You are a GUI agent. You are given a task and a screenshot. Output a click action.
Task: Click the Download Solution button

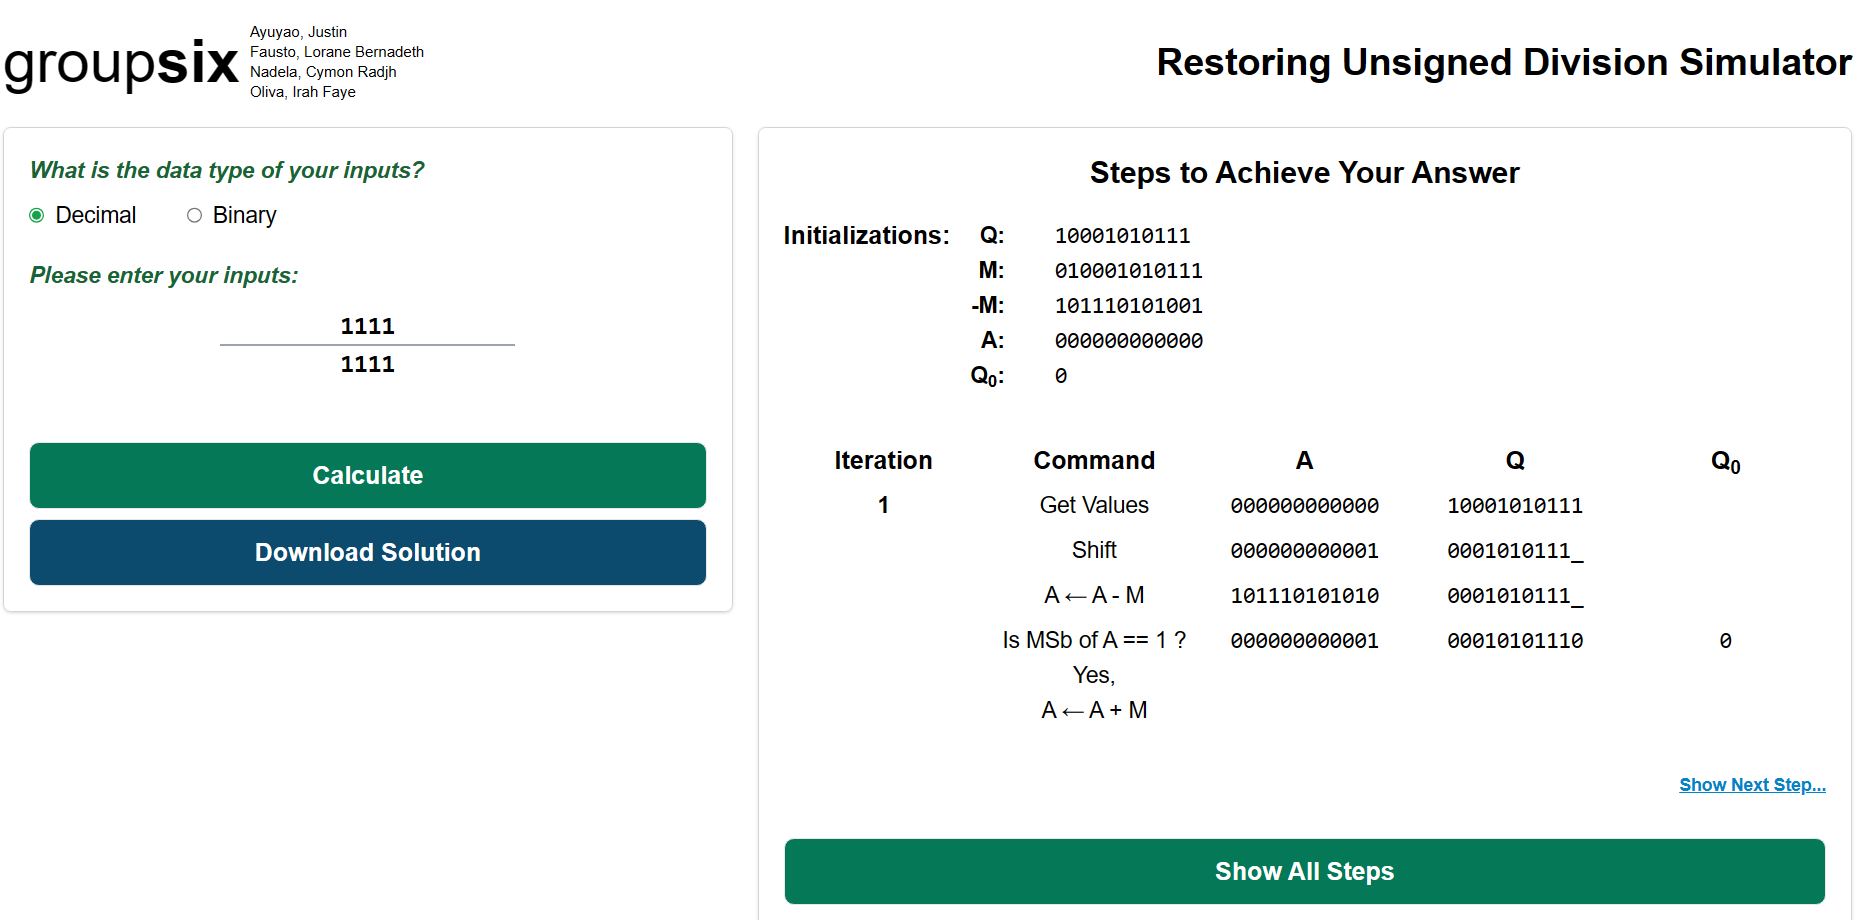click(x=367, y=552)
